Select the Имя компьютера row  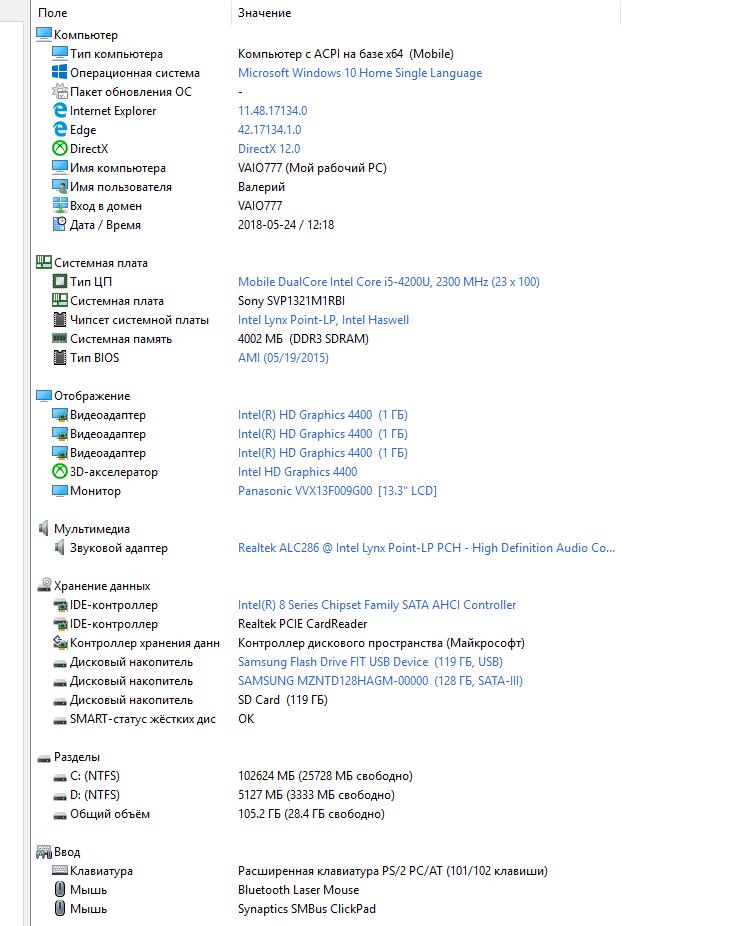(325, 168)
